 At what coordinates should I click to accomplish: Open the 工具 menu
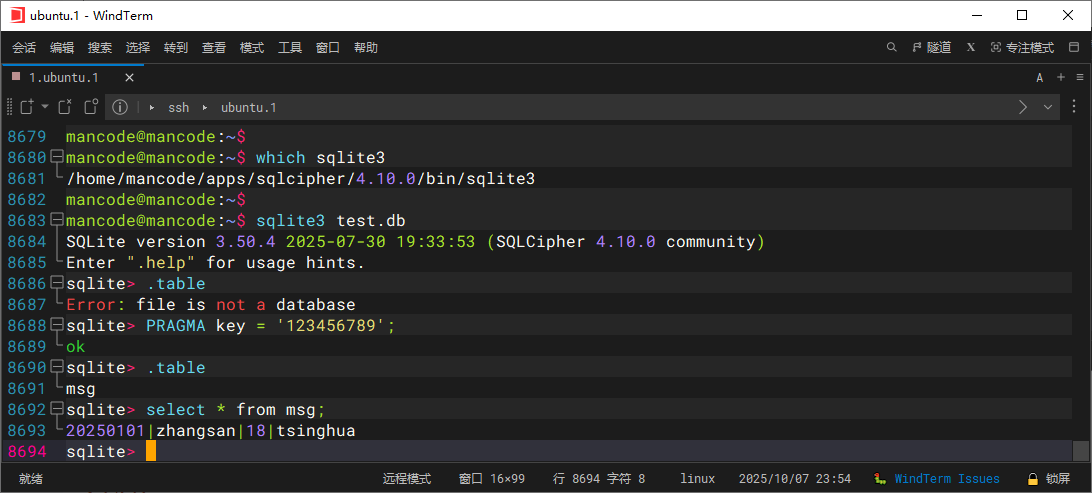[x=290, y=47]
